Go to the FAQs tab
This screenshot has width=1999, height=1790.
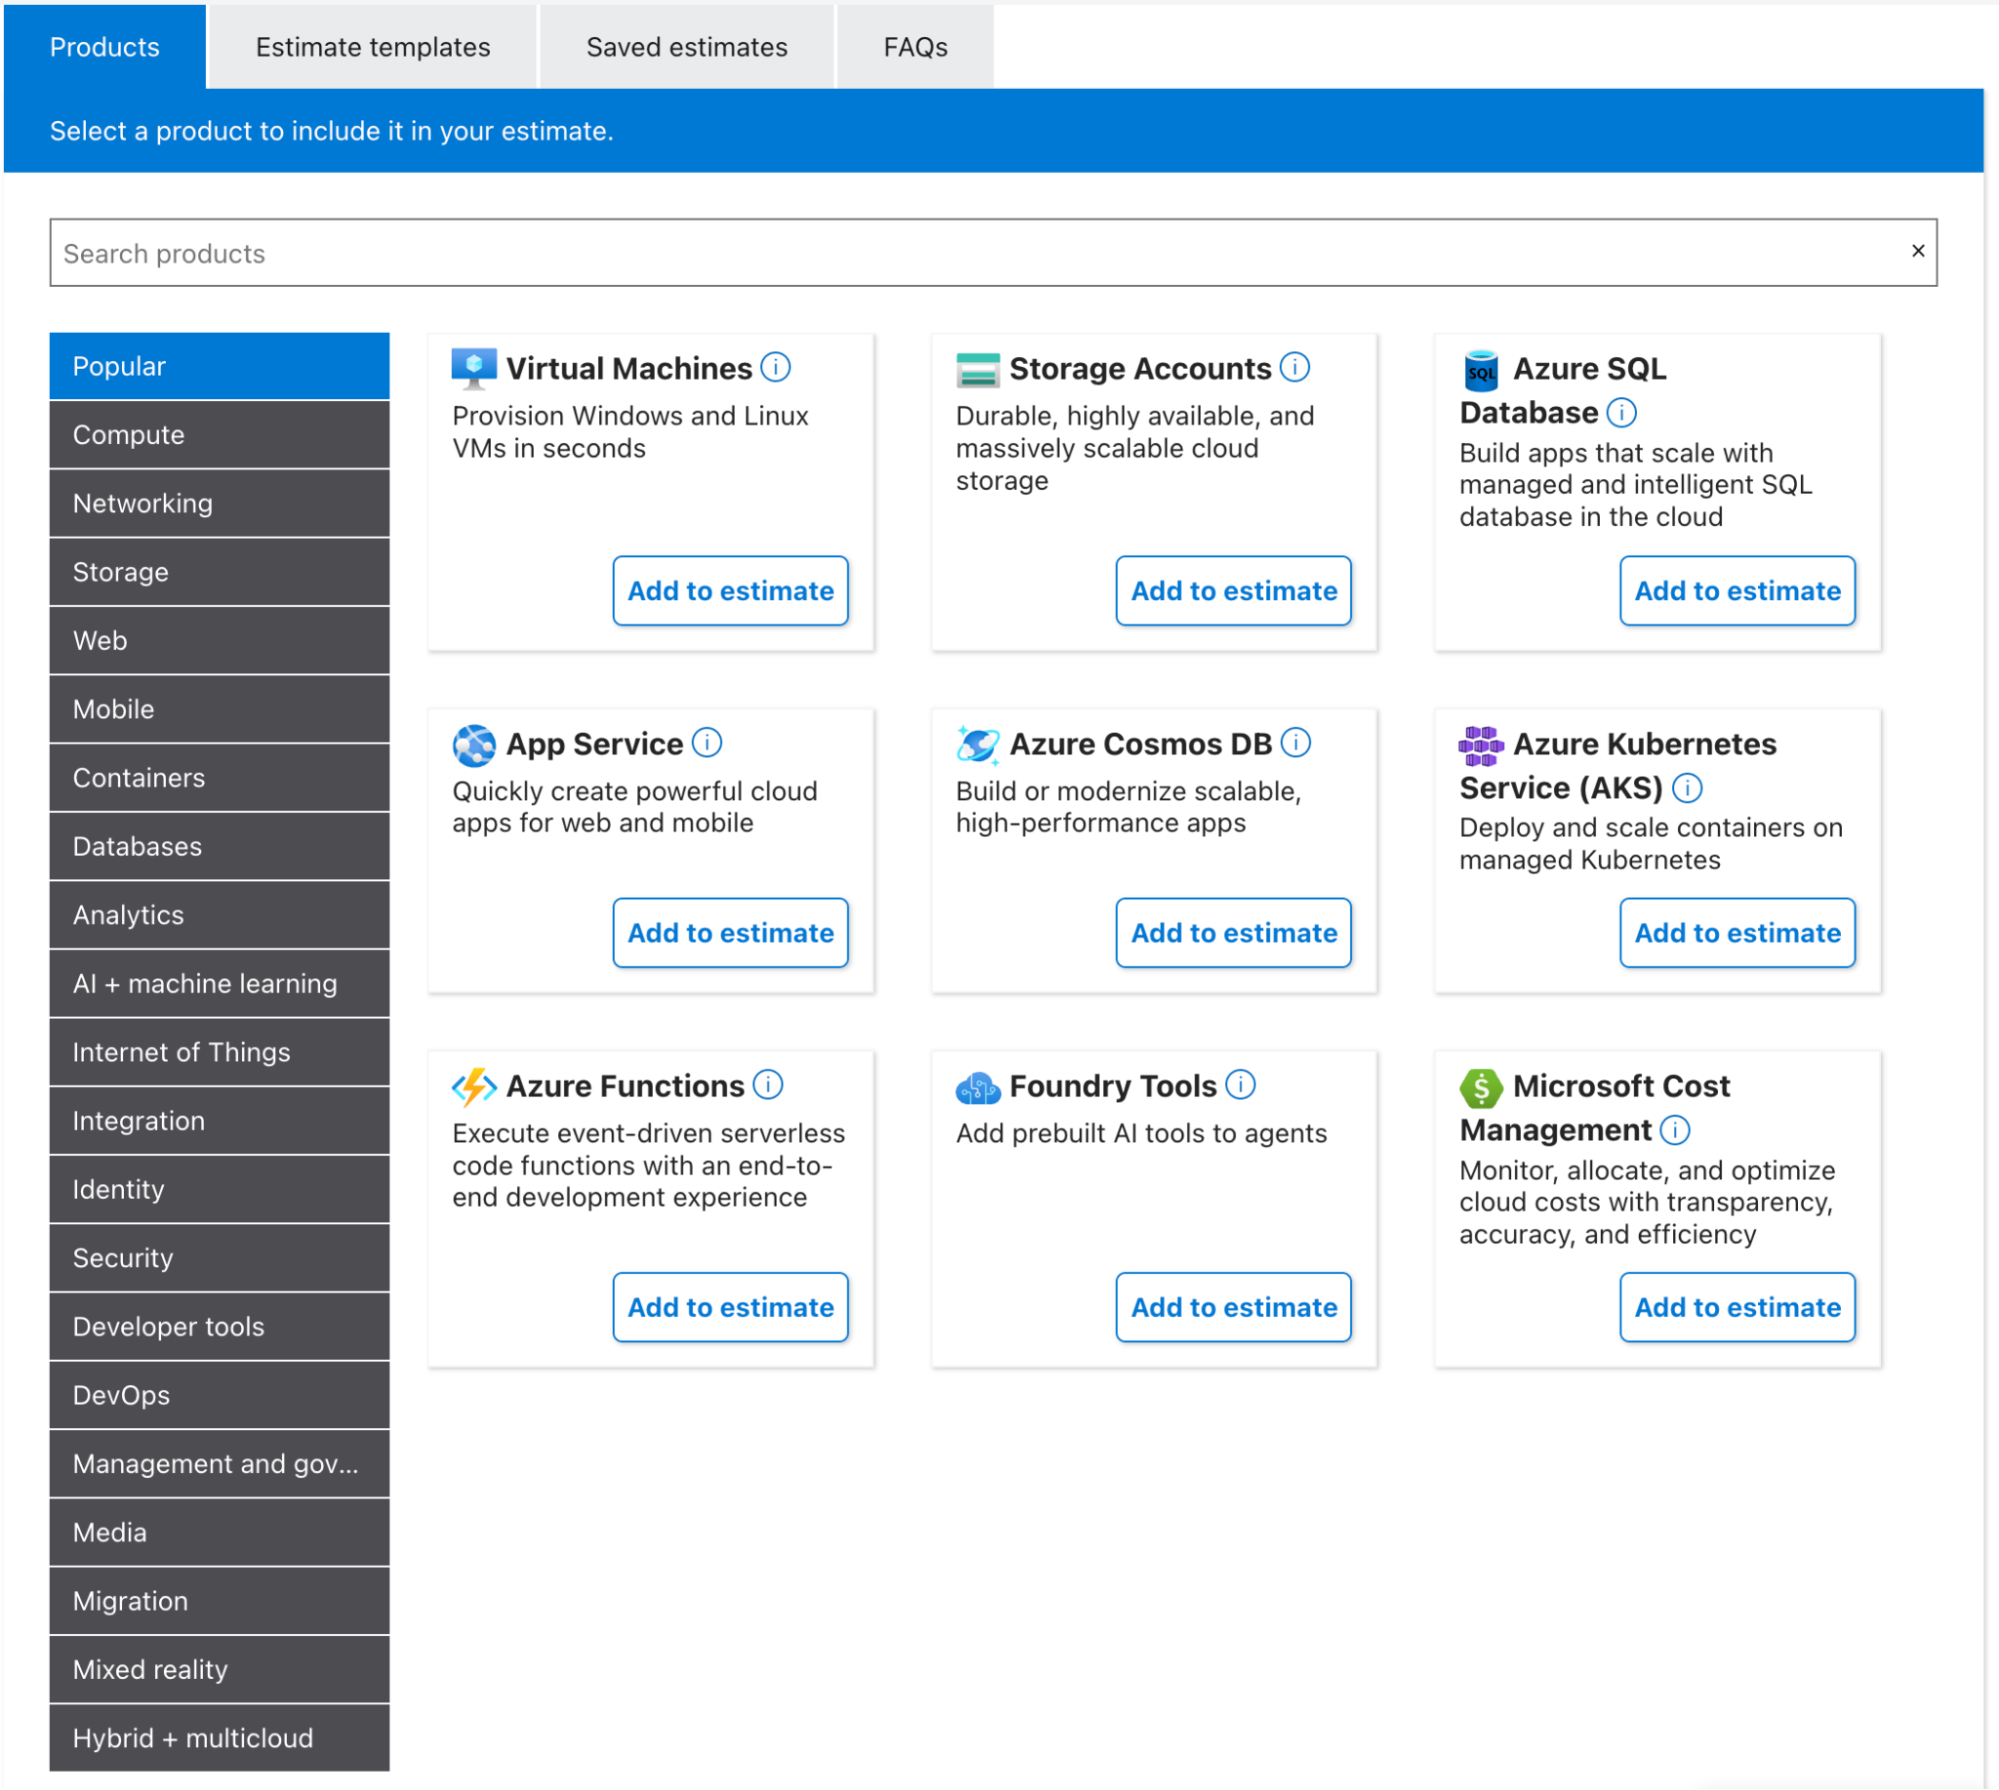click(x=915, y=47)
